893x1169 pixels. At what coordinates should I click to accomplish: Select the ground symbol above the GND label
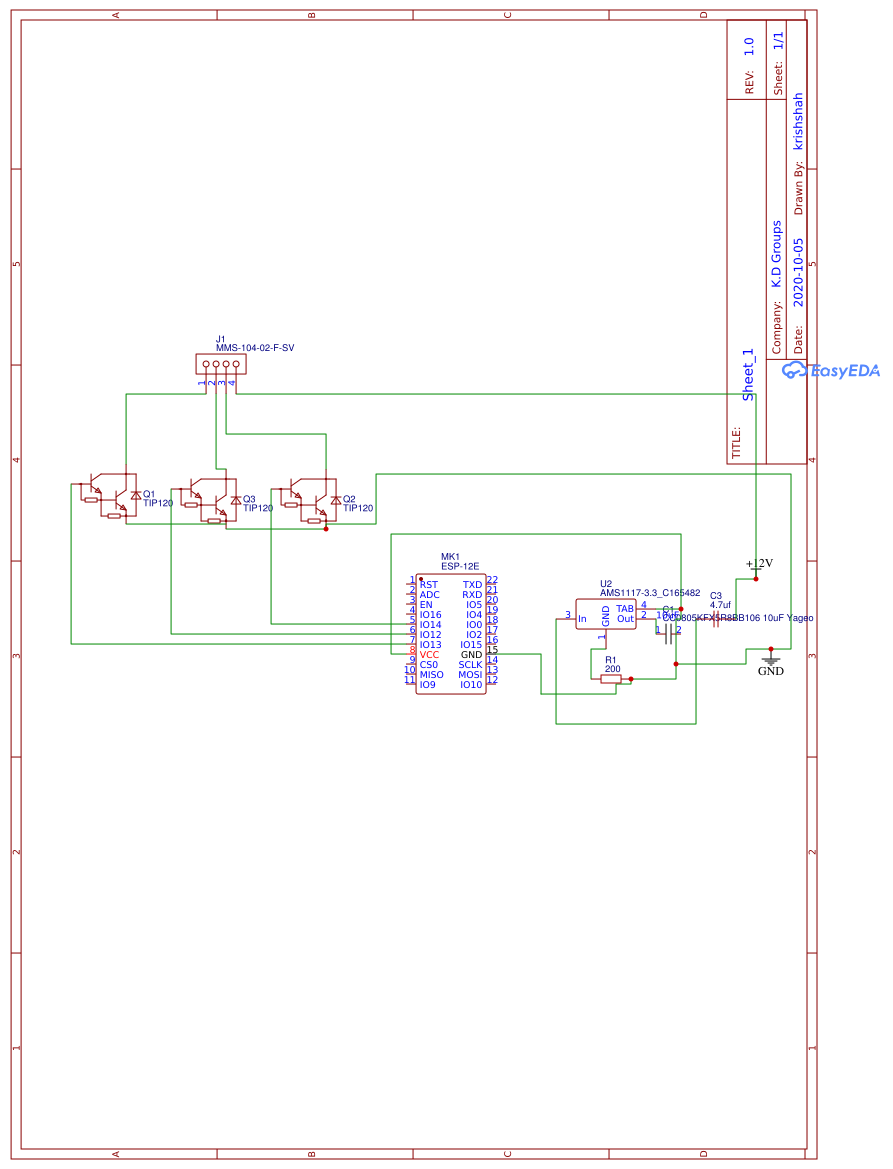tap(771, 660)
